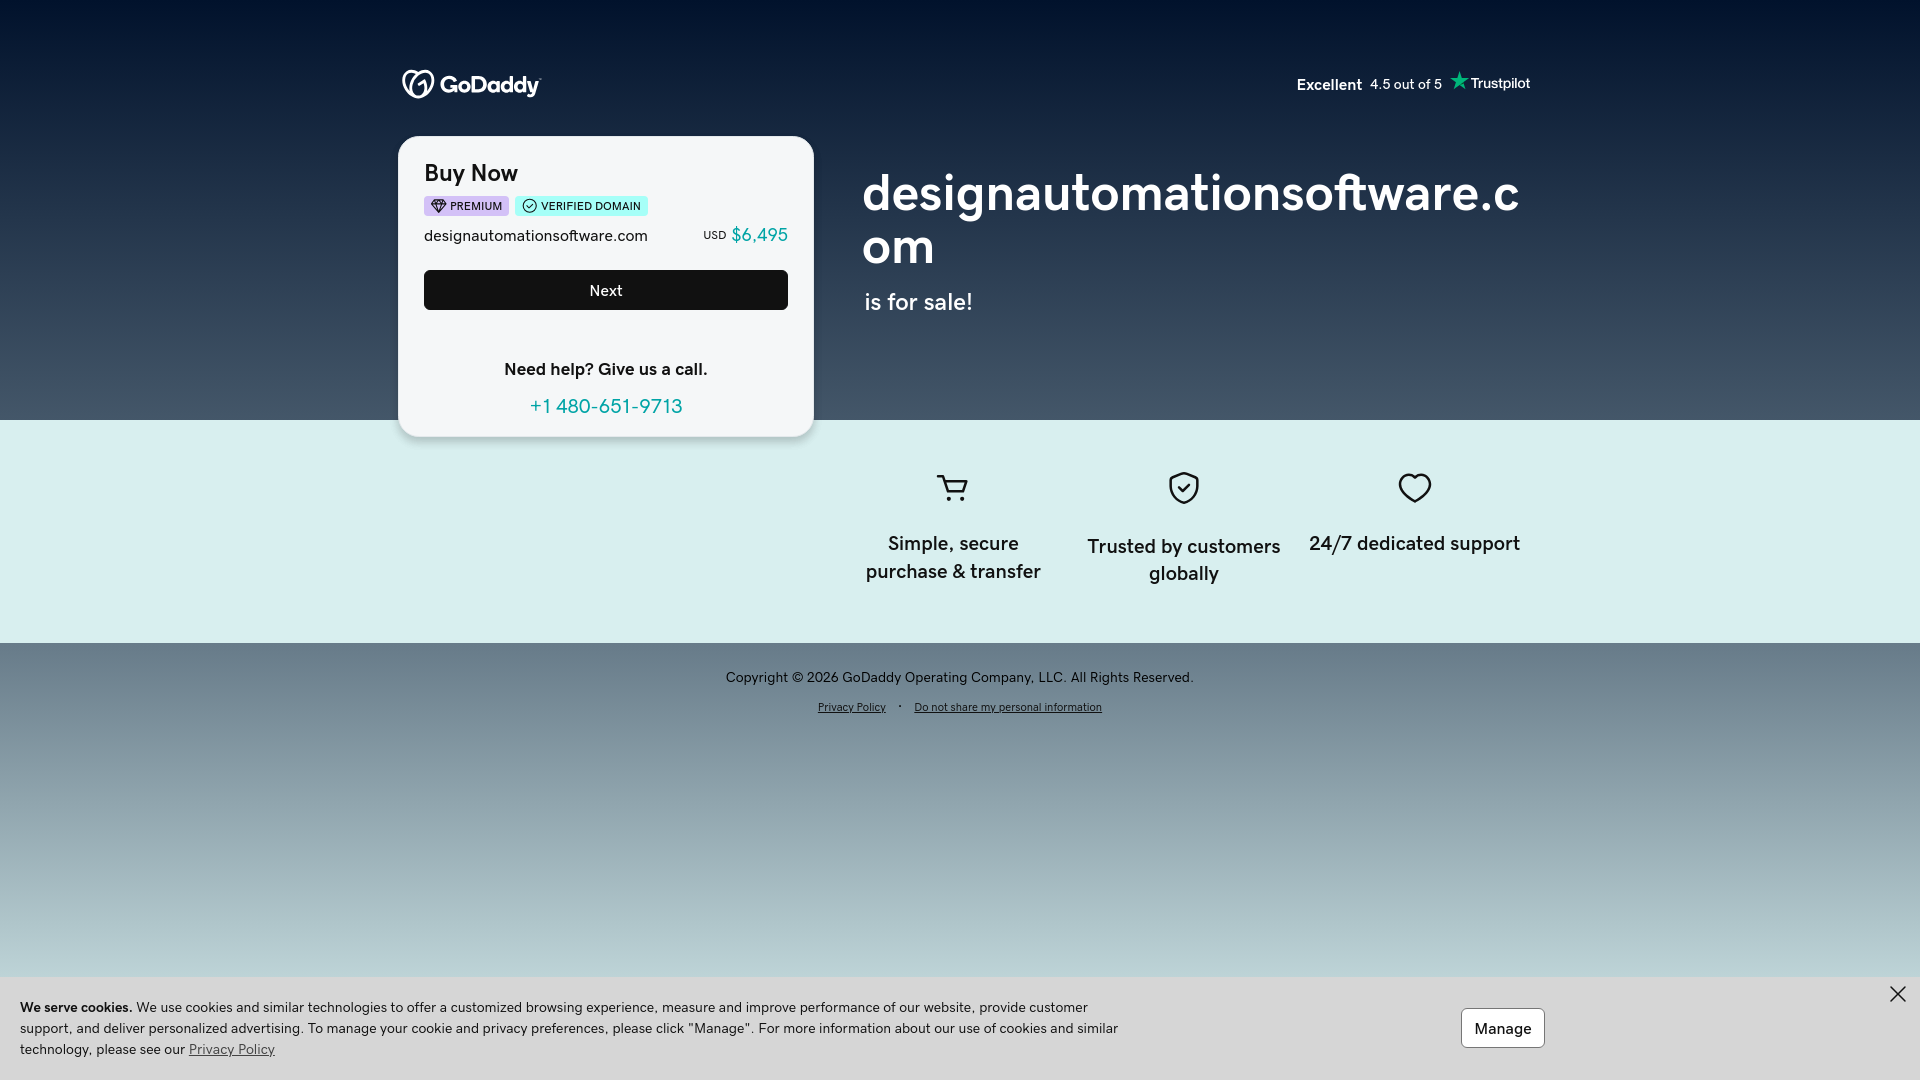This screenshot has height=1080, width=1920.
Task: Click the Buy Now heading
Action: [471, 173]
